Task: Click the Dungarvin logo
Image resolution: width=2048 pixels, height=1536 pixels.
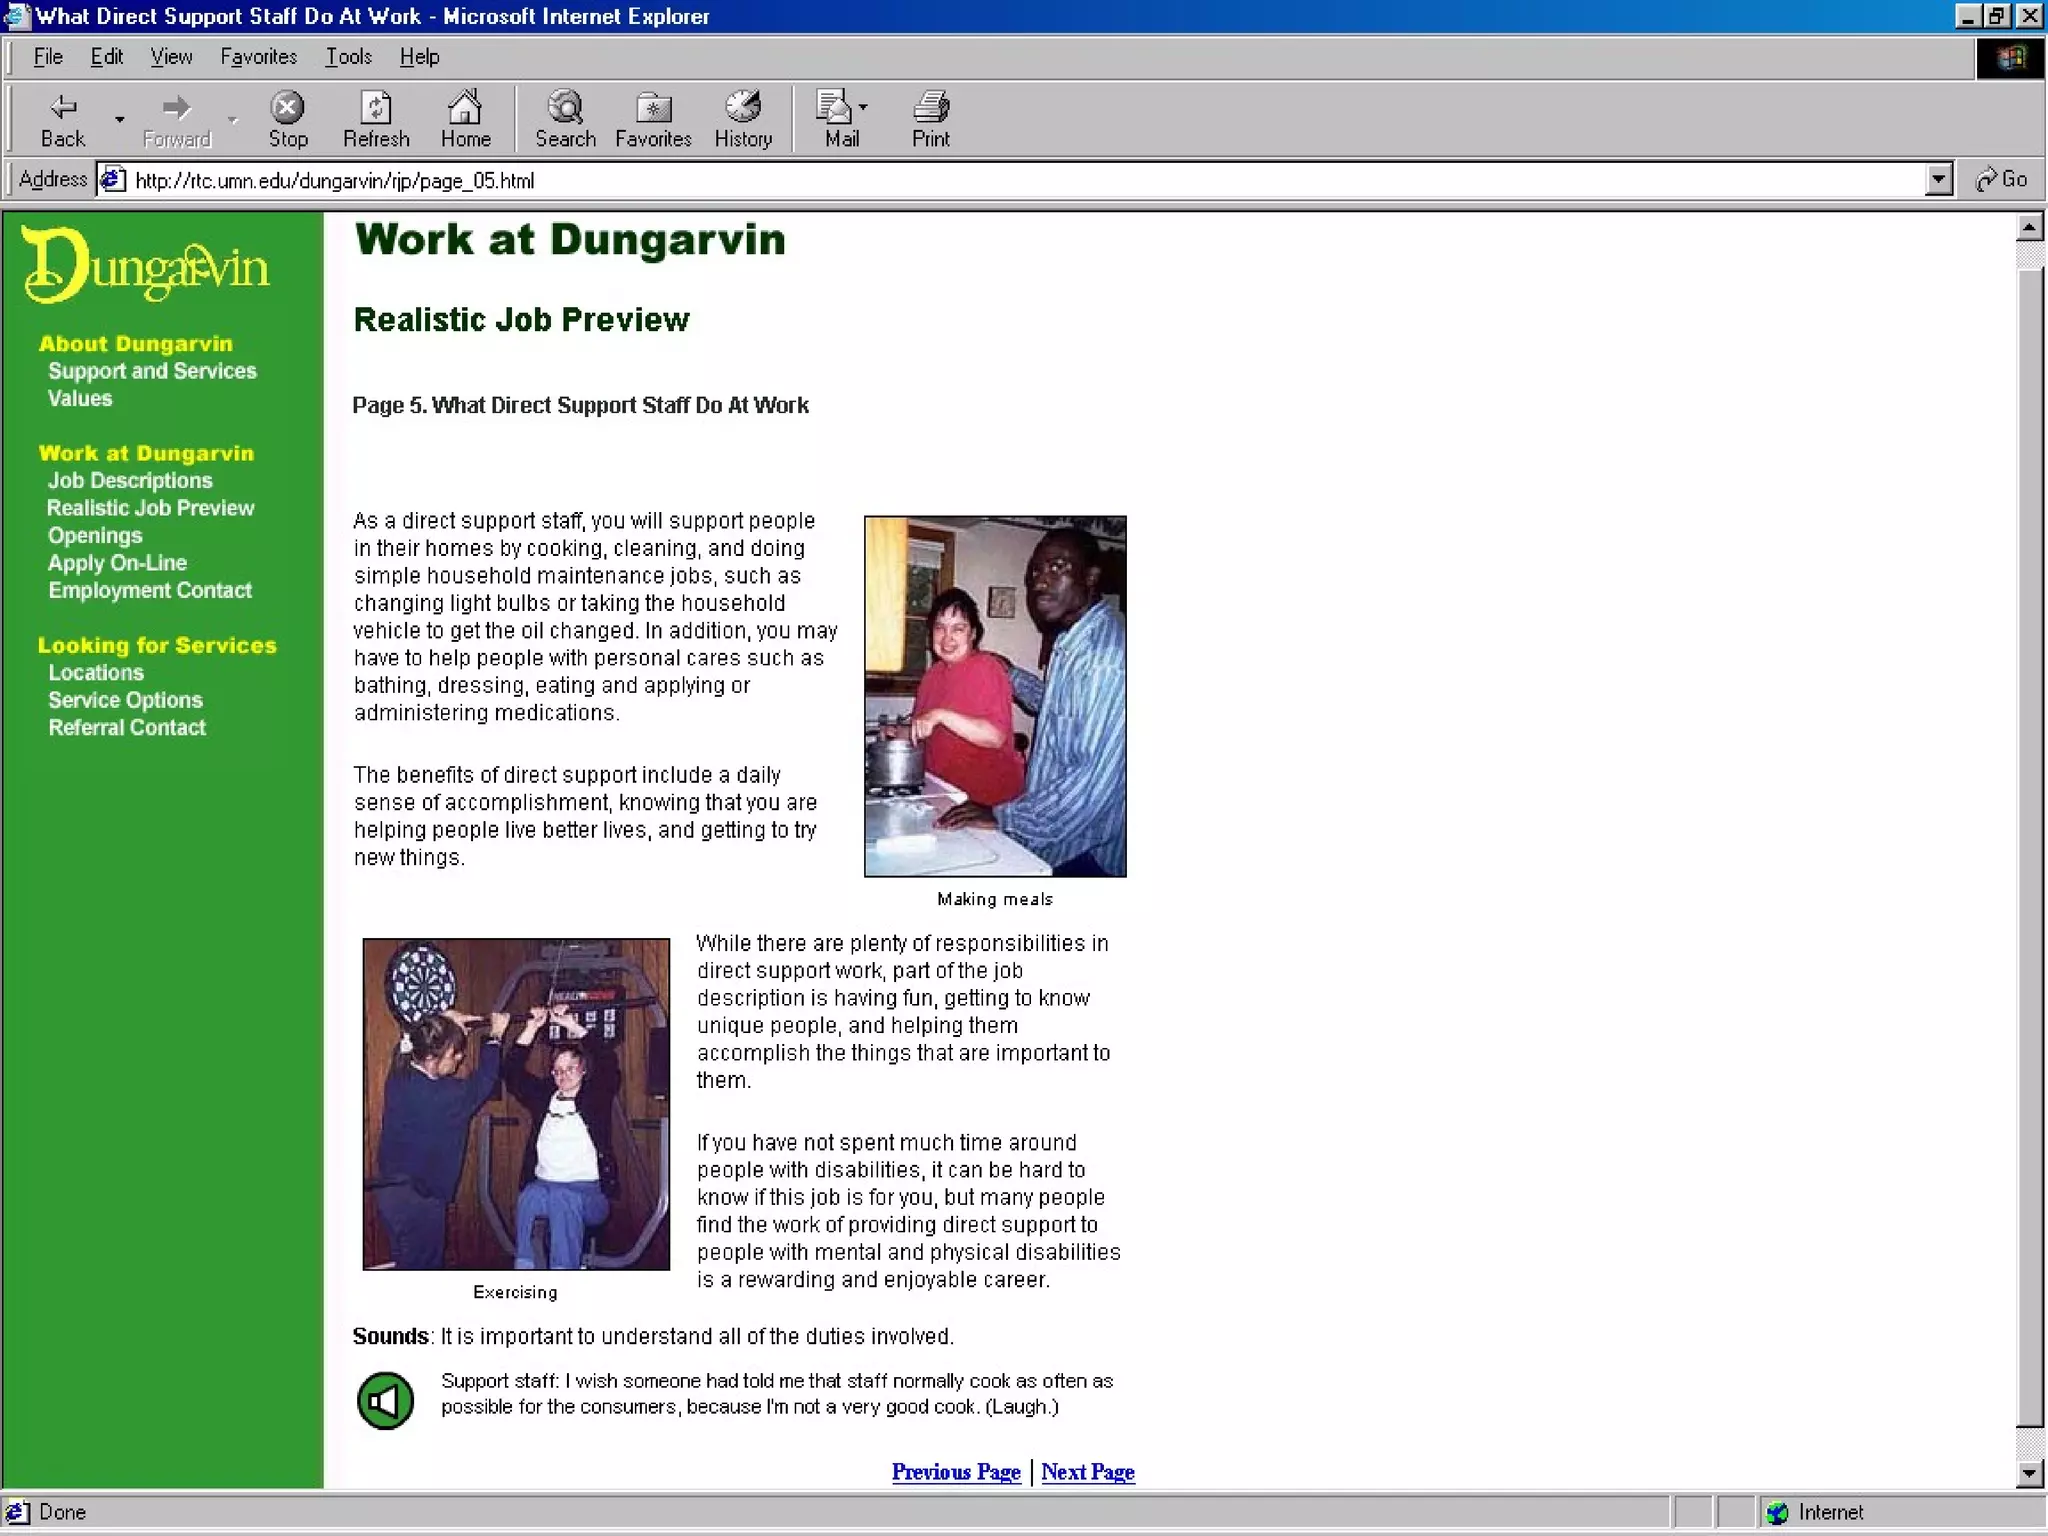Action: [x=146, y=265]
